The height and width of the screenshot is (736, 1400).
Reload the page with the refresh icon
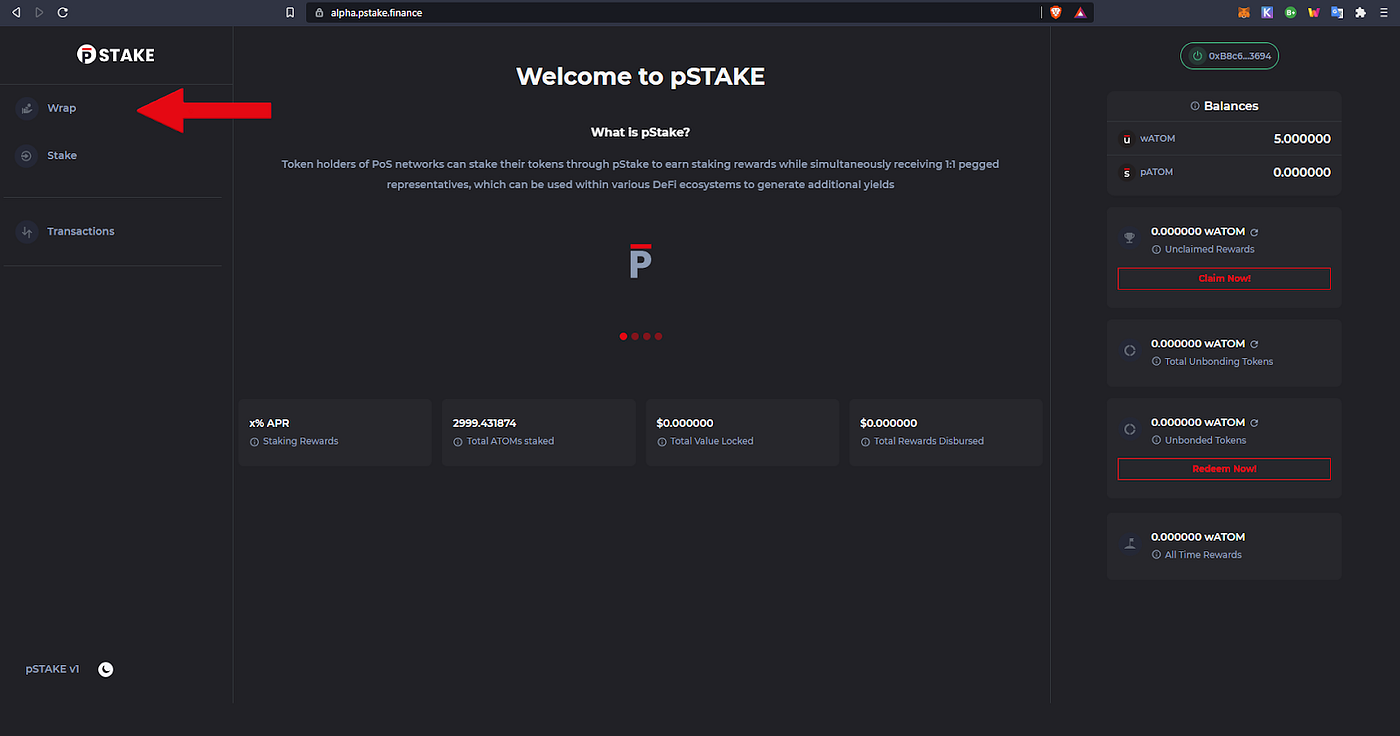[63, 12]
